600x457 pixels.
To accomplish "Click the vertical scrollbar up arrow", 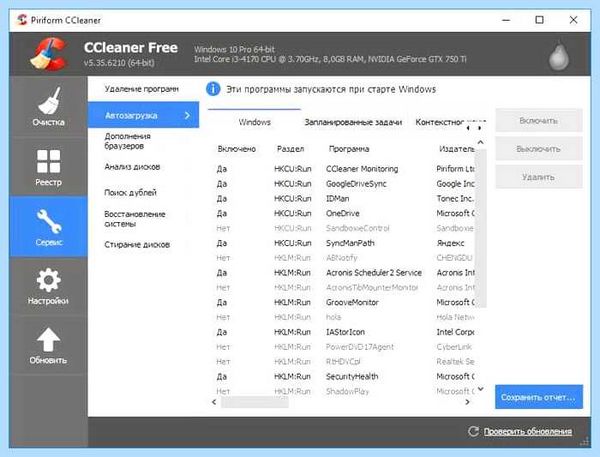I will (481, 142).
